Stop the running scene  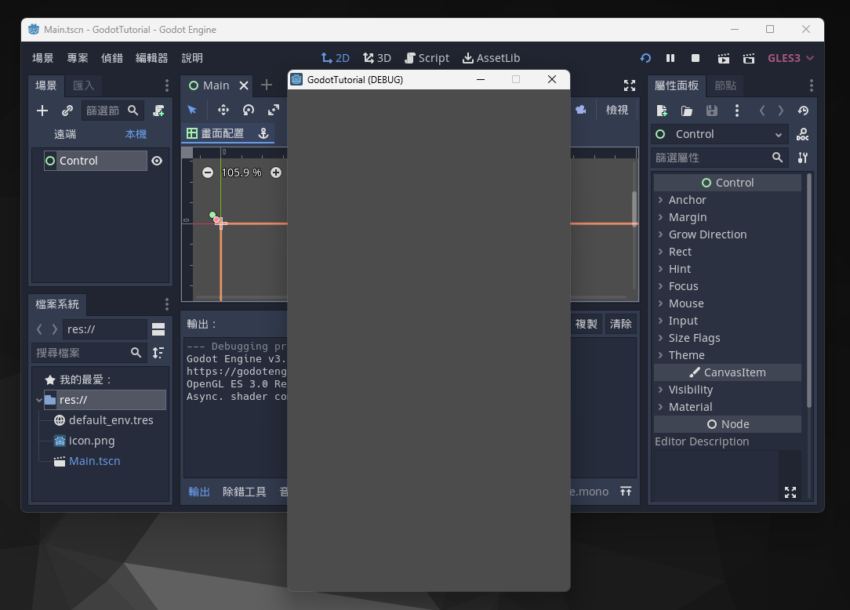pos(696,58)
